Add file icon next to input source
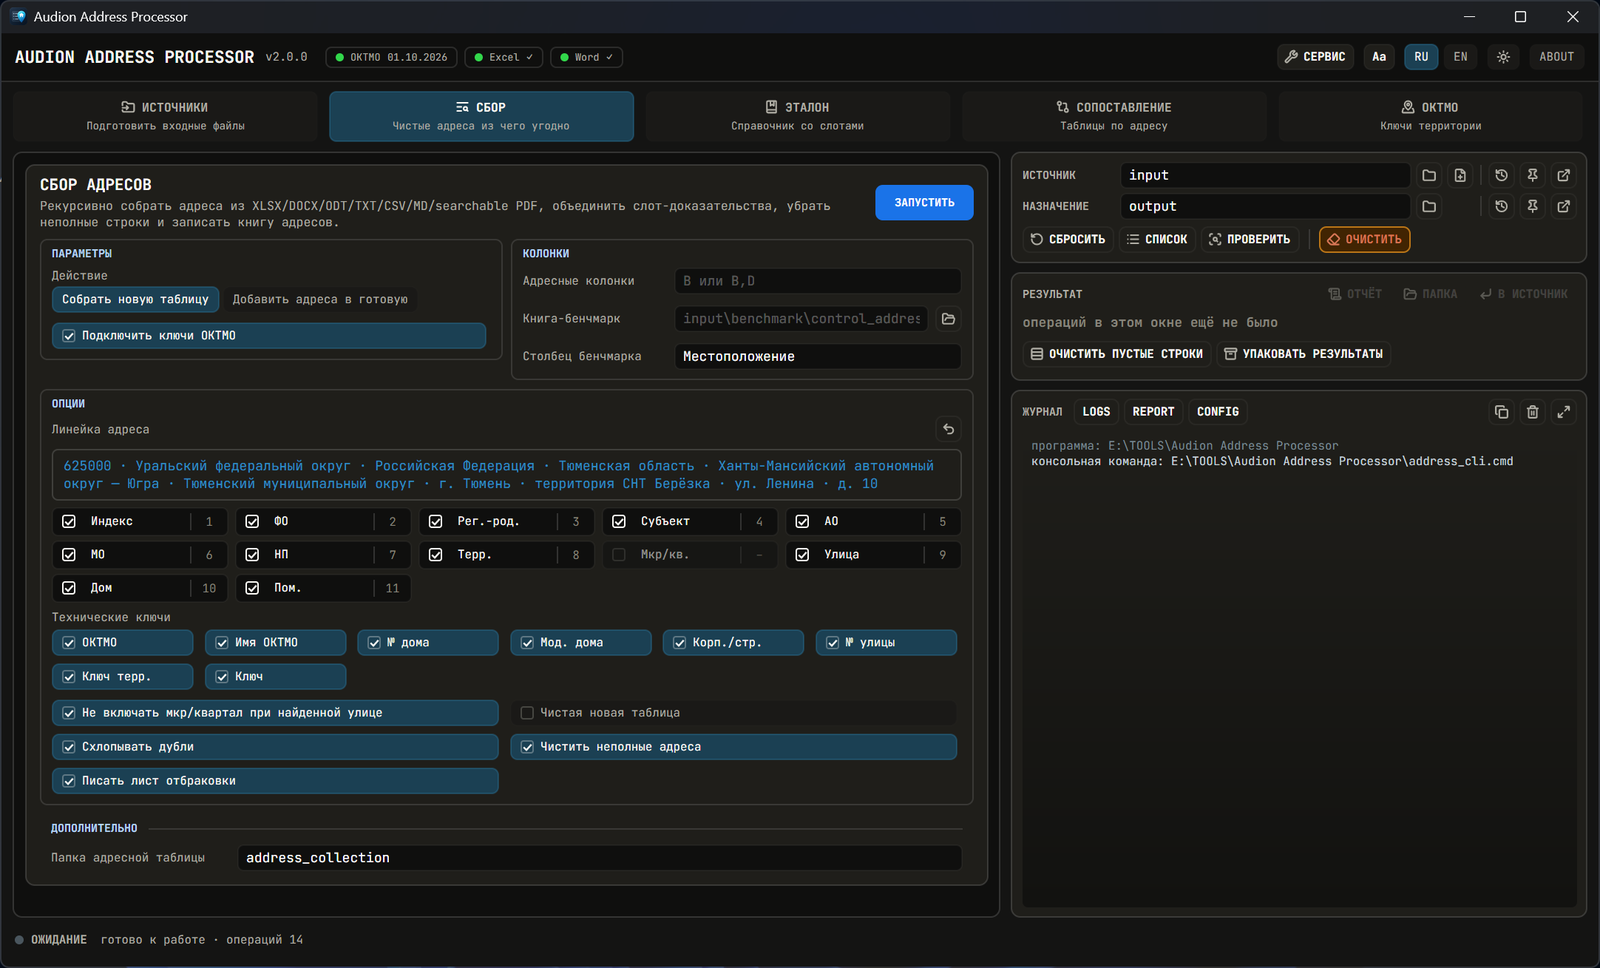This screenshot has height=968, width=1600. click(x=1460, y=175)
